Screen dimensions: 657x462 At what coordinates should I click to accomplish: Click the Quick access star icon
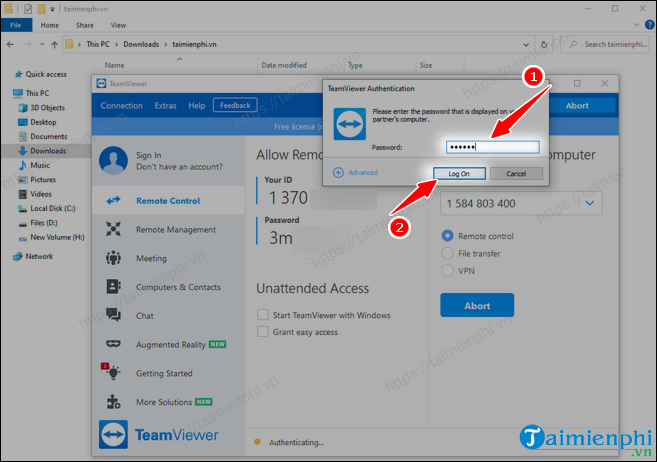pos(18,74)
